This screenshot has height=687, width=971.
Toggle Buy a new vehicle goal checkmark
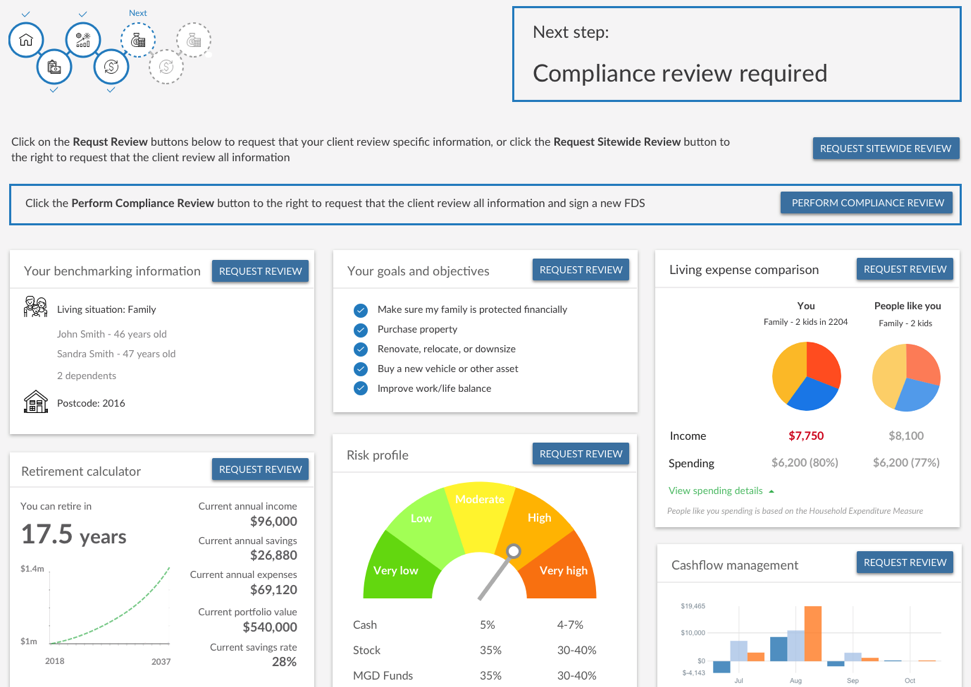(x=360, y=369)
